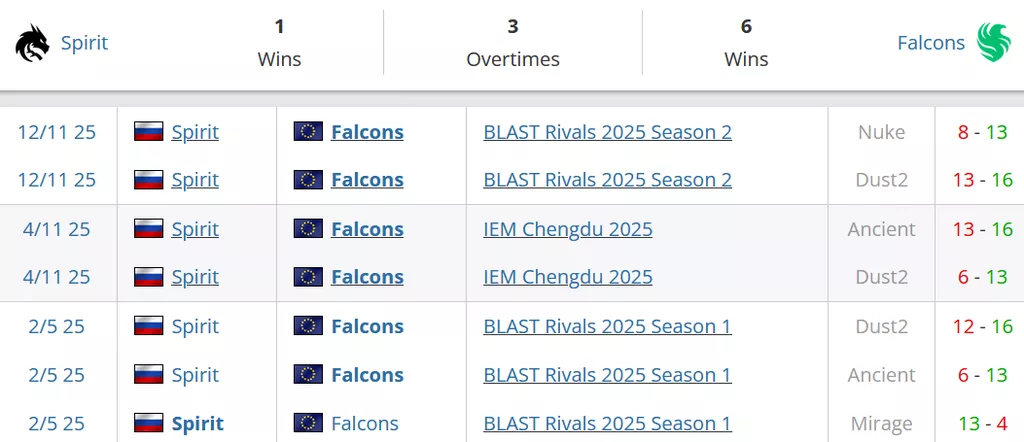
Task: Select the 13 - 4 Mirage score
Action: coord(981,423)
